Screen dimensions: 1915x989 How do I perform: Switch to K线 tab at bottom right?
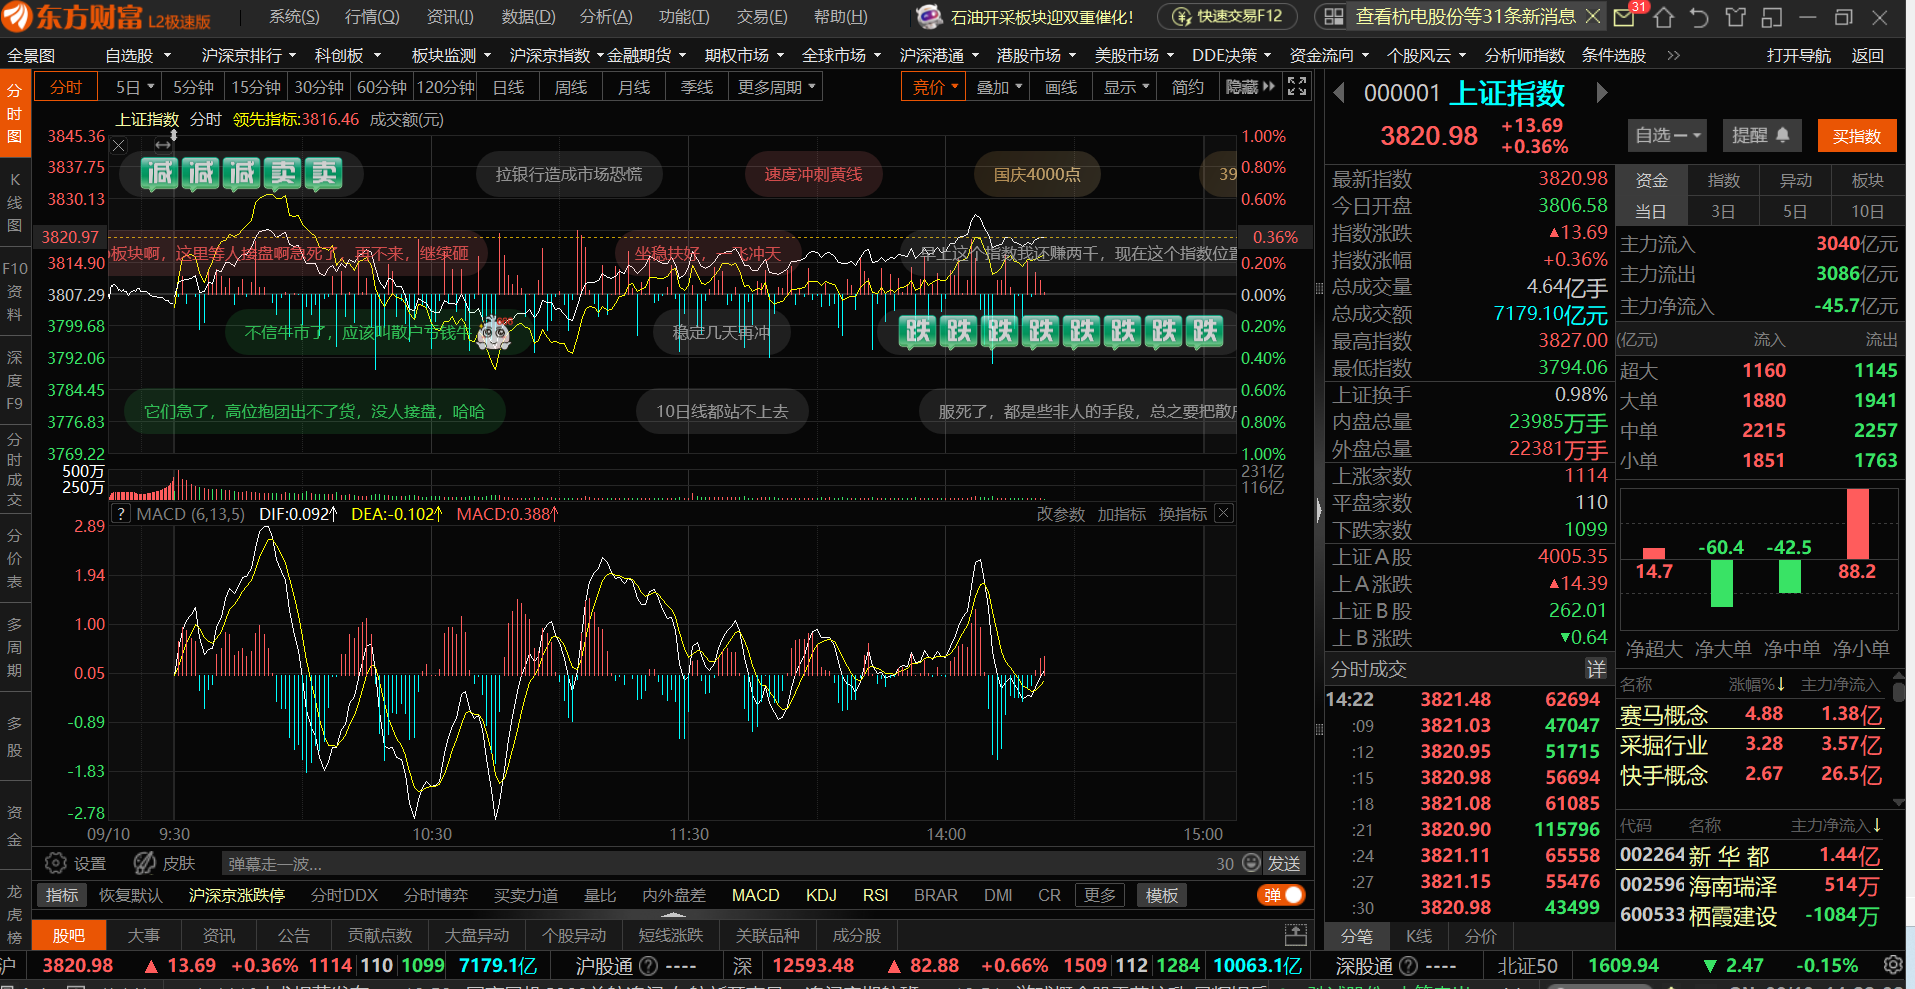point(1419,936)
